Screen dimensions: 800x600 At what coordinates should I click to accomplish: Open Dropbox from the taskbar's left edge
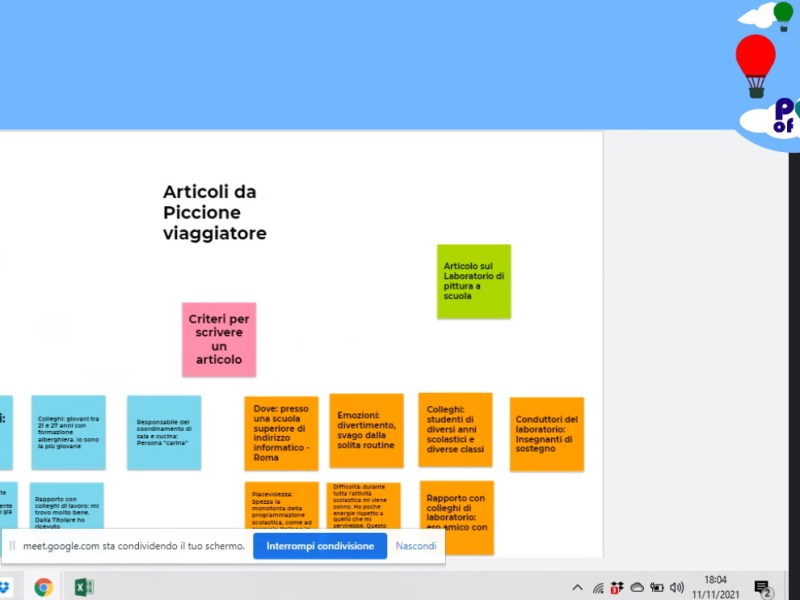point(5,587)
